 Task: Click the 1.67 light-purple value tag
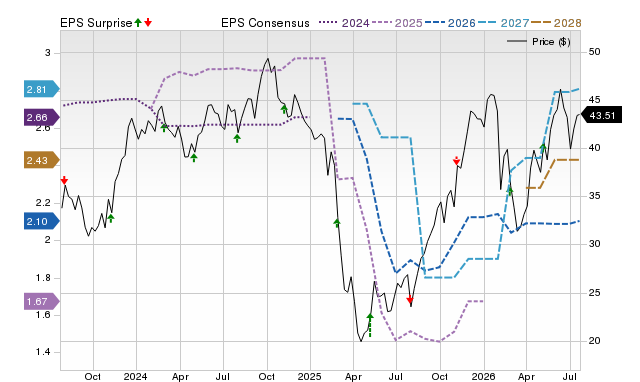[x=42, y=301]
